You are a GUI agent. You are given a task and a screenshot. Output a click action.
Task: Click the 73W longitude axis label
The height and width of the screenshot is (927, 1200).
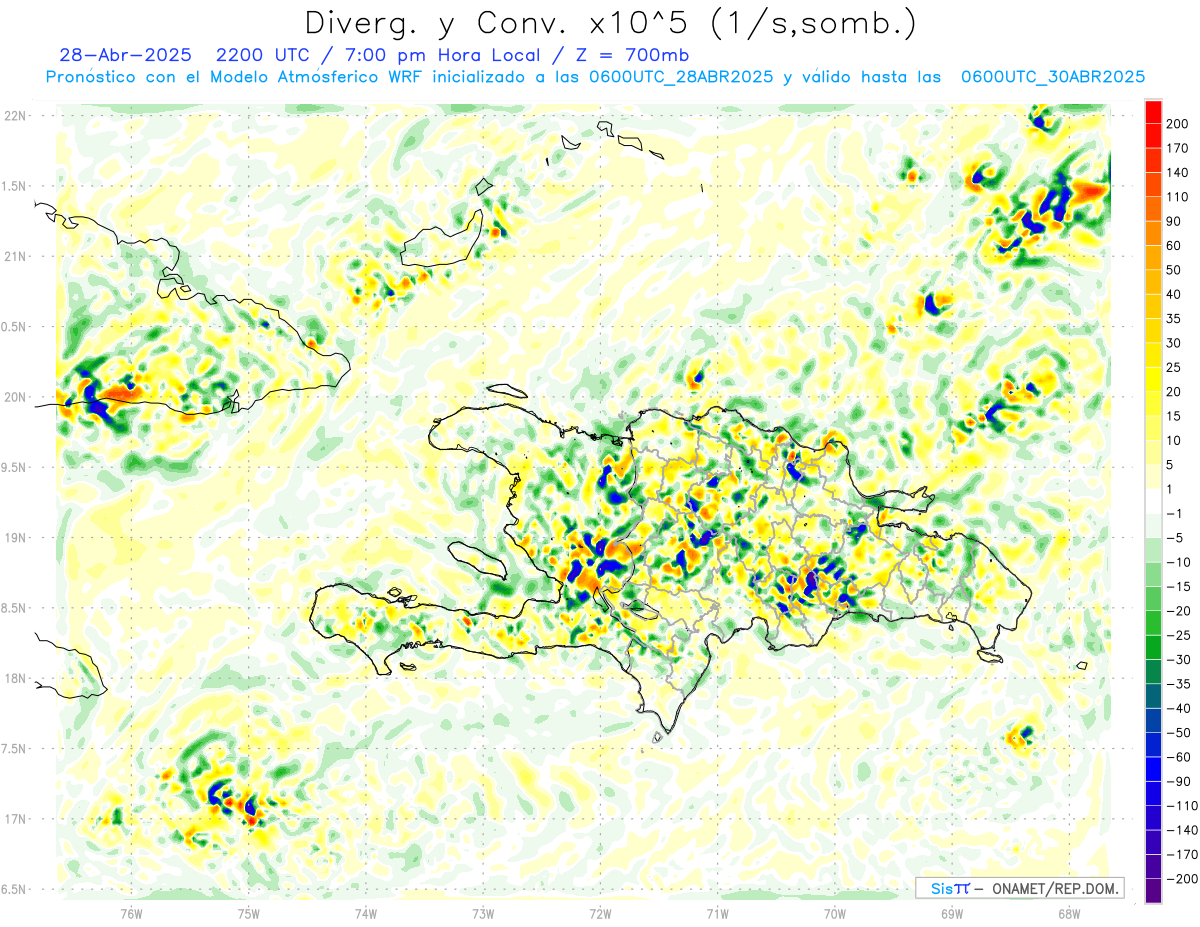click(483, 912)
